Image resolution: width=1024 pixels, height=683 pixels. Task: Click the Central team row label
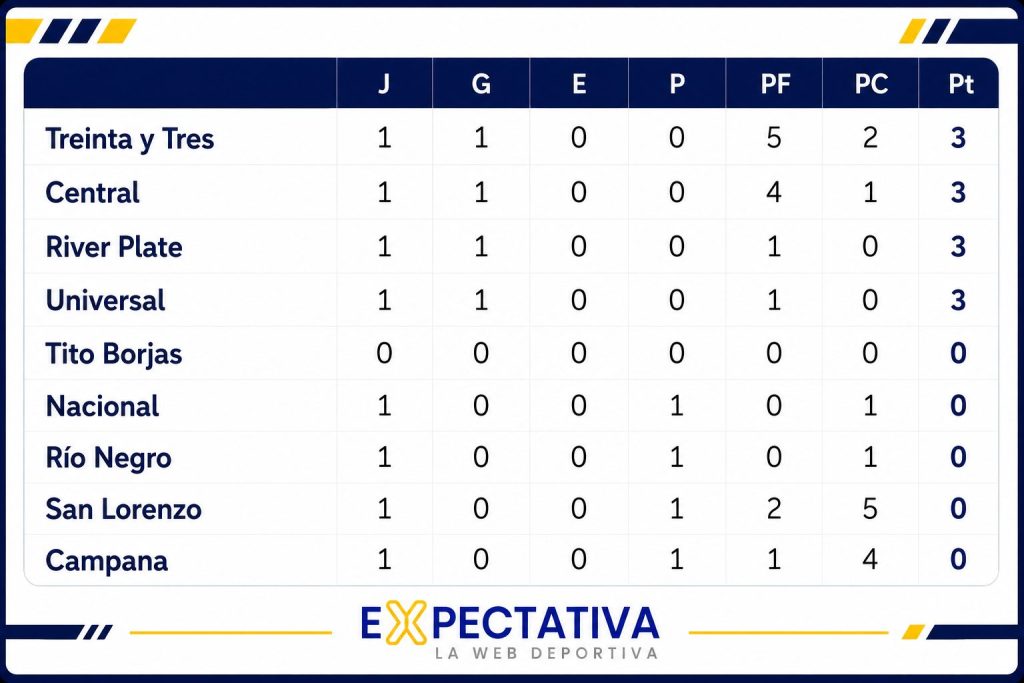click(93, 193)
